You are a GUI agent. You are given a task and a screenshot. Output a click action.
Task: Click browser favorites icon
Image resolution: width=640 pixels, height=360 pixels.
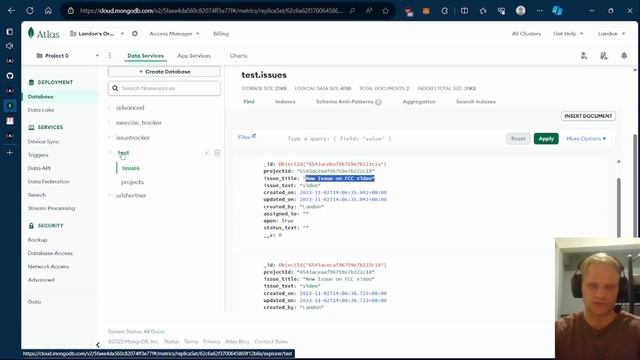pyautogui.click(x=483, y=11)
